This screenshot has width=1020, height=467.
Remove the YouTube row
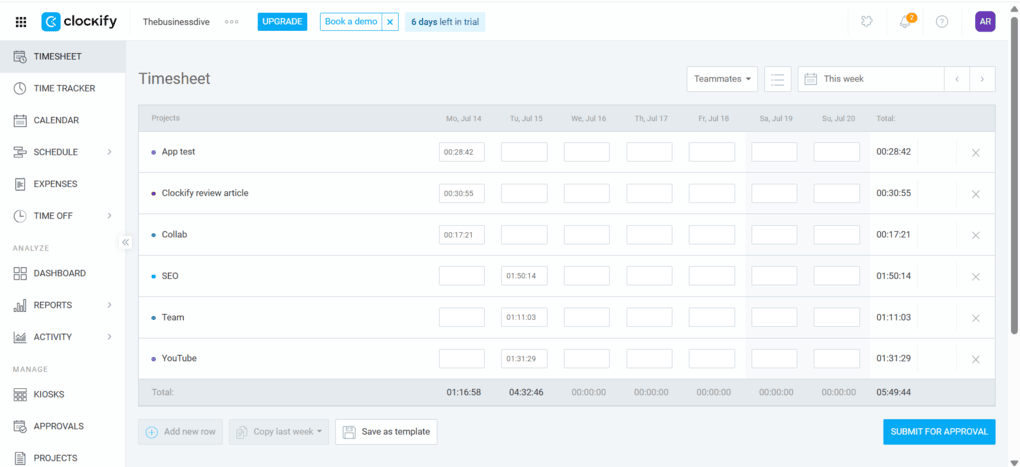(x=975, y=359)
